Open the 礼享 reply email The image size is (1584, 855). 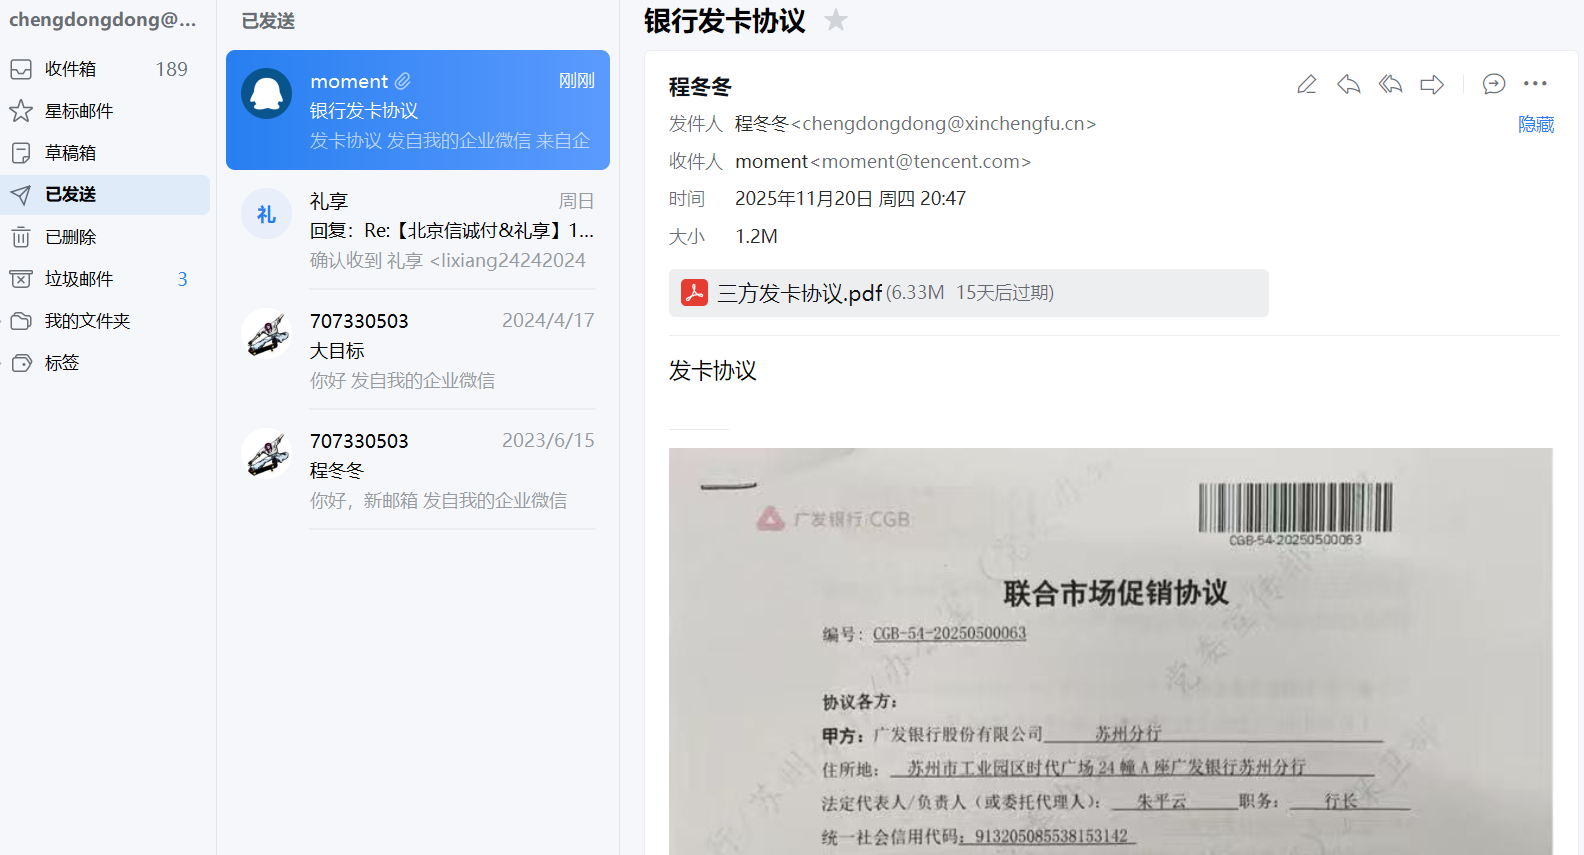click(x=418, y=230)
